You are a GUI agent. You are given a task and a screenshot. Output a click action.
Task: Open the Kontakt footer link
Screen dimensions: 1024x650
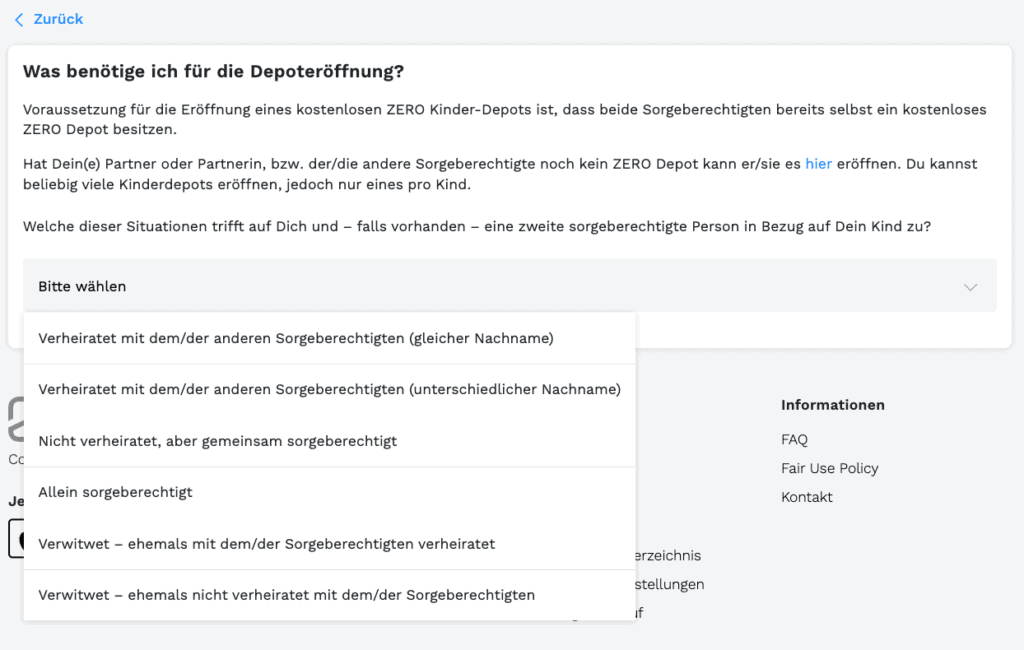tap(807, 497)
